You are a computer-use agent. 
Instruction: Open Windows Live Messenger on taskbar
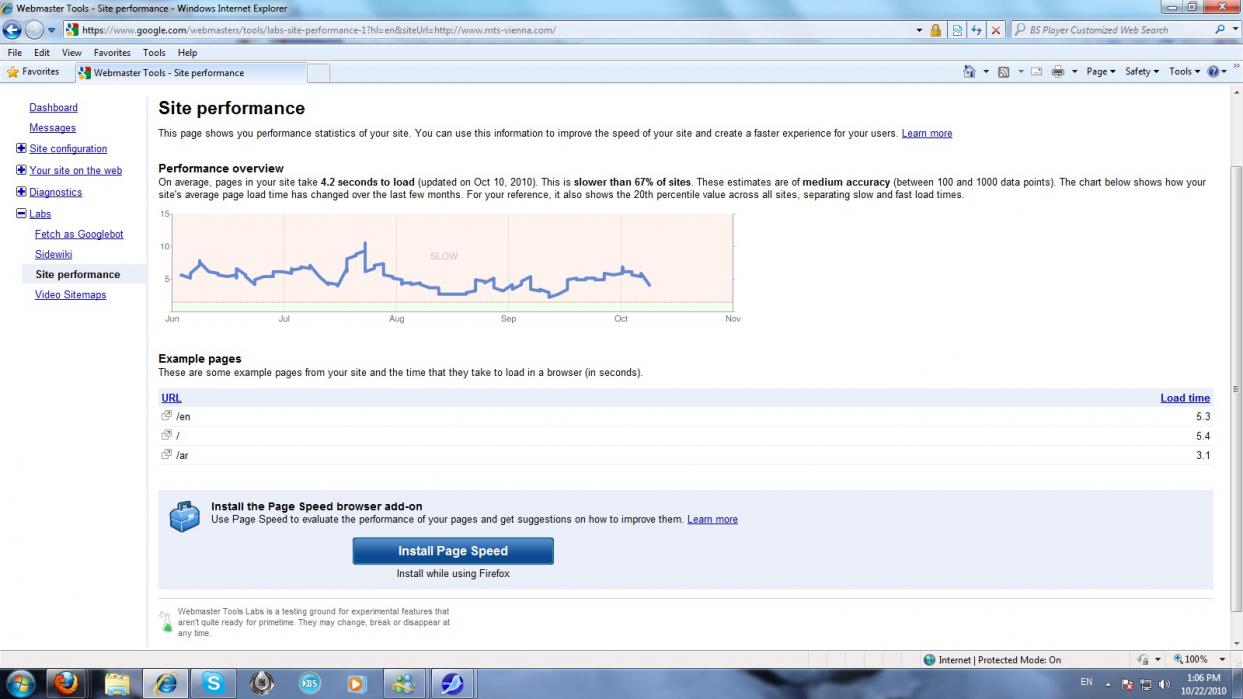404,683
